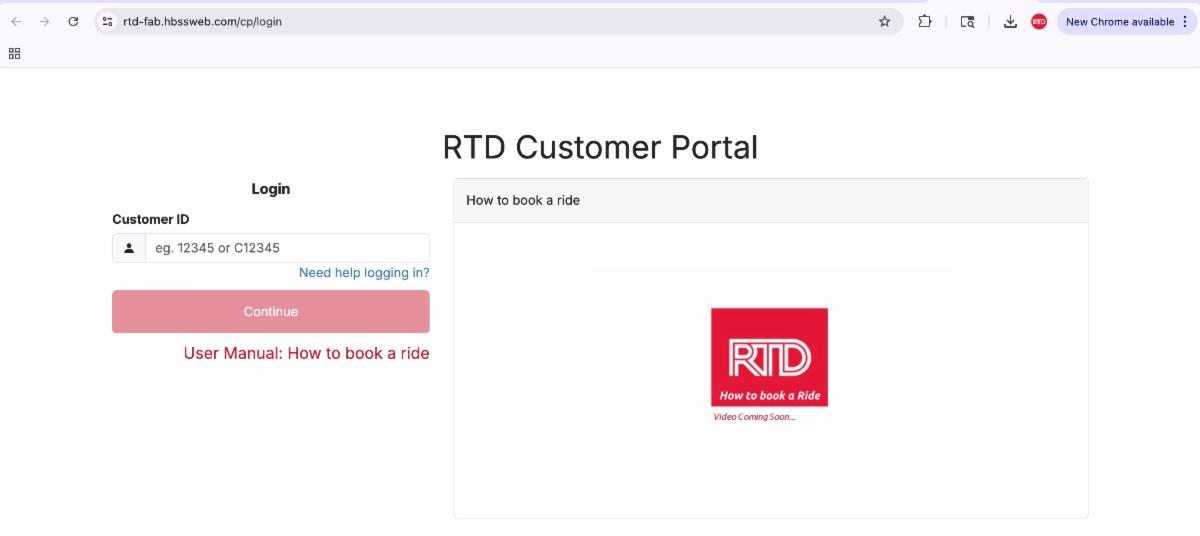The image size is (1200, 536).
Task: Click the RTD Customer Portal heading
Action: click(600, 147)
